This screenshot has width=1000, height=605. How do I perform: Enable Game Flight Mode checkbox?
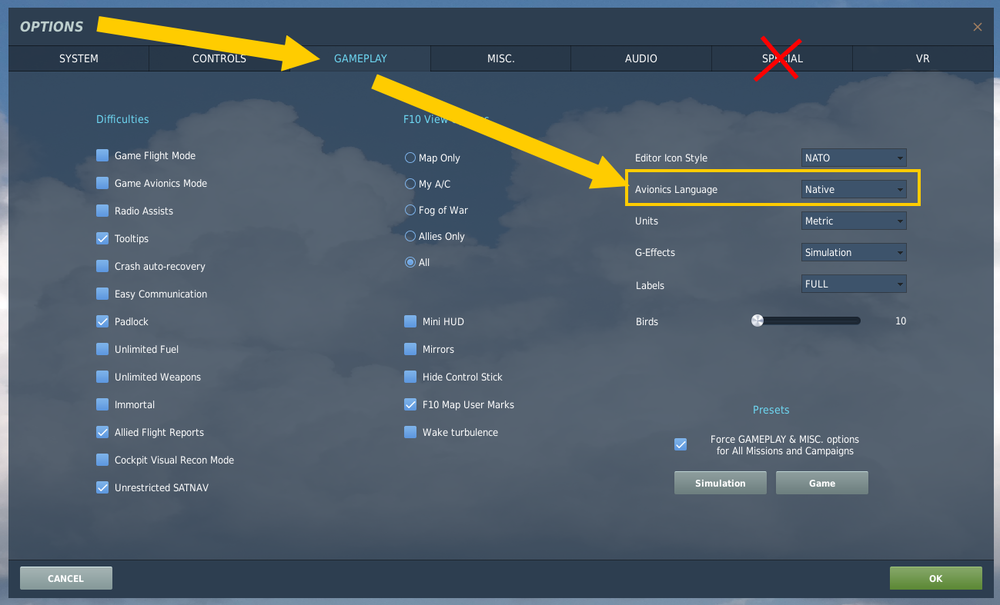click(102, 156)
